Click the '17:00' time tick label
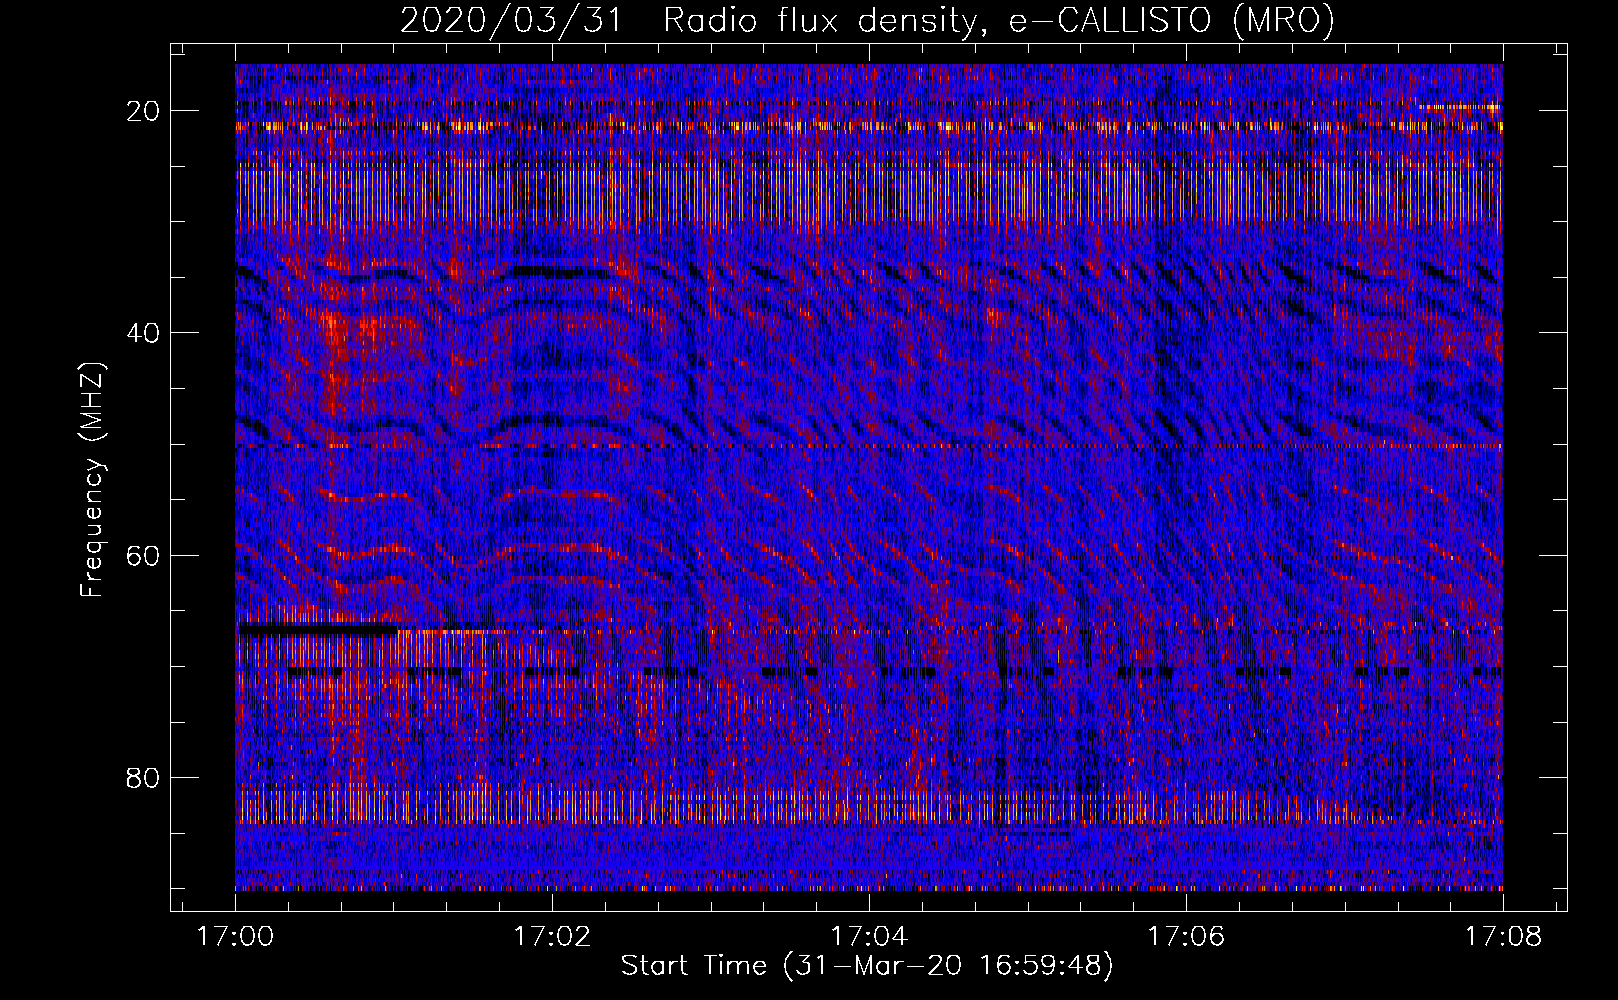This screenshot has width=1618, height=1000. [236, 936]
